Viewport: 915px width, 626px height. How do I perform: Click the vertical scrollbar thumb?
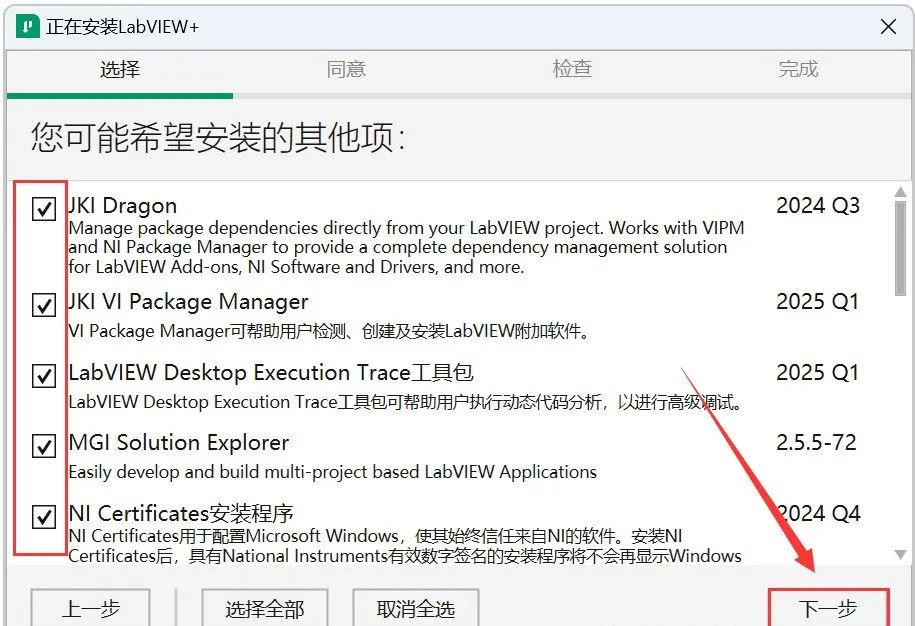900,249
